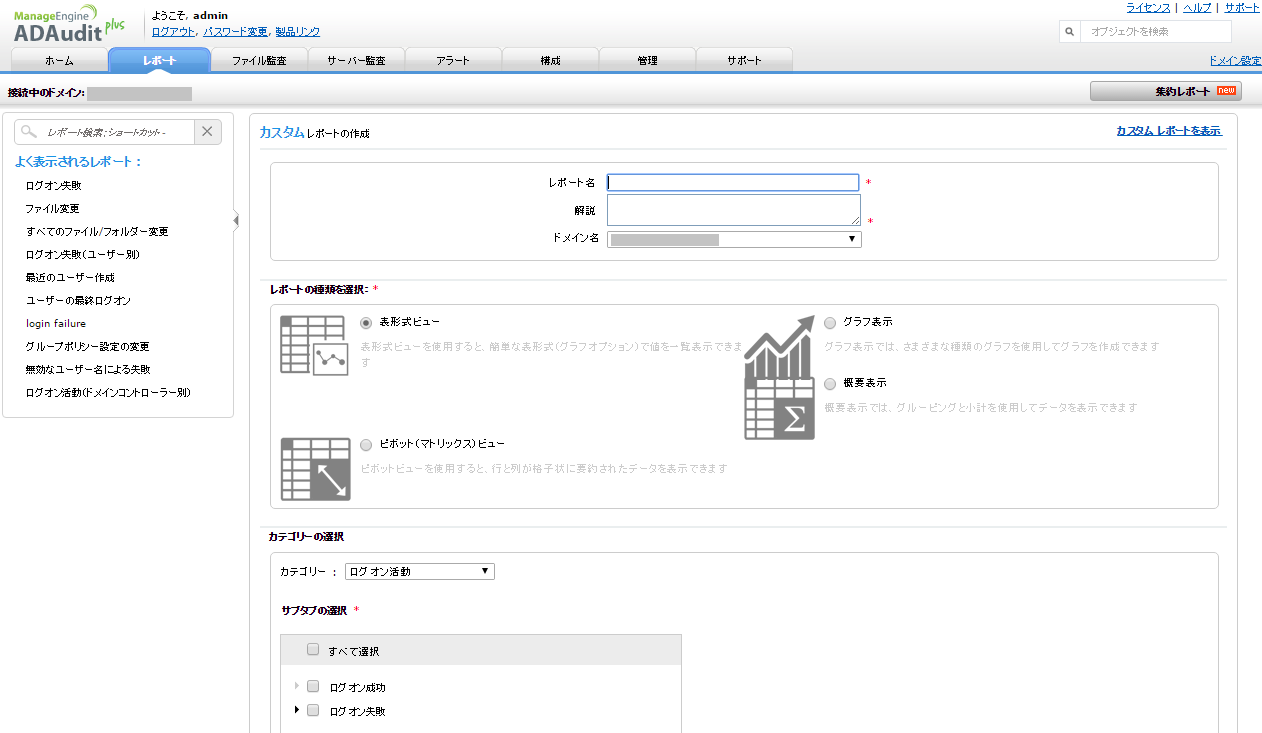Select the 概要表示 radio button
Viewport: 1262px width, 733px height.
[x=830, y=383]
